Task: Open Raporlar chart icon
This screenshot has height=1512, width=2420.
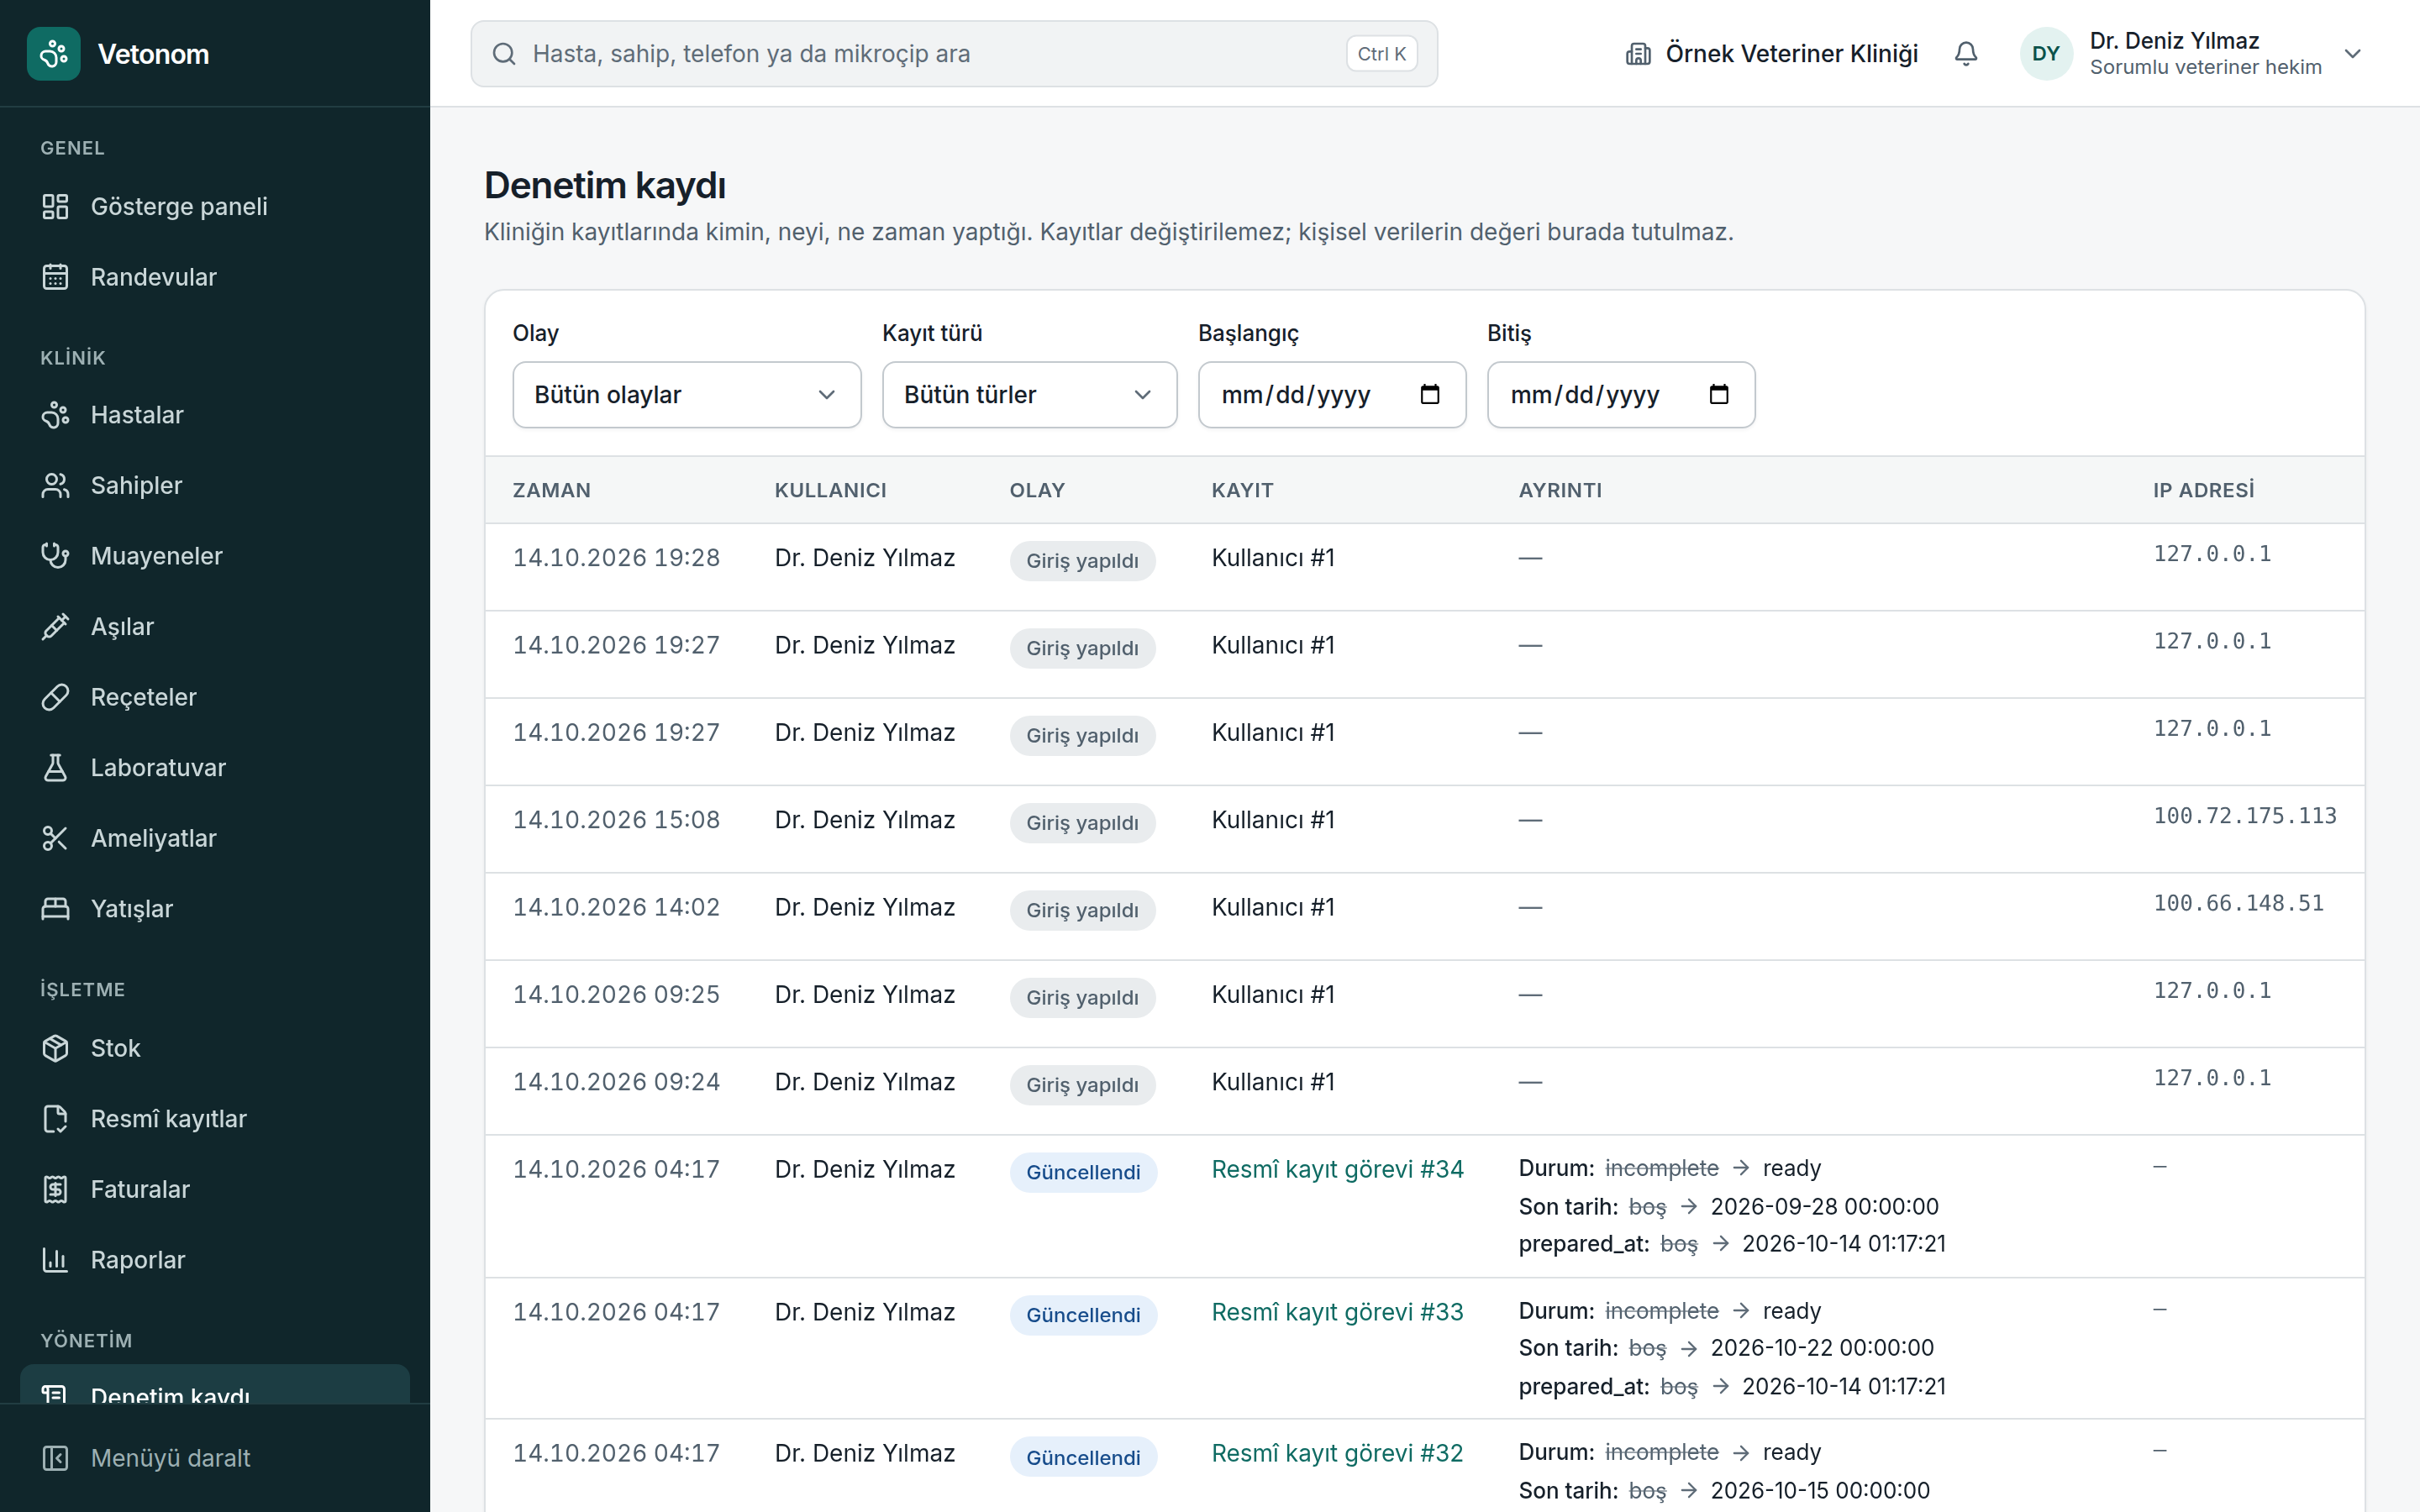Action: (55, 1259)
